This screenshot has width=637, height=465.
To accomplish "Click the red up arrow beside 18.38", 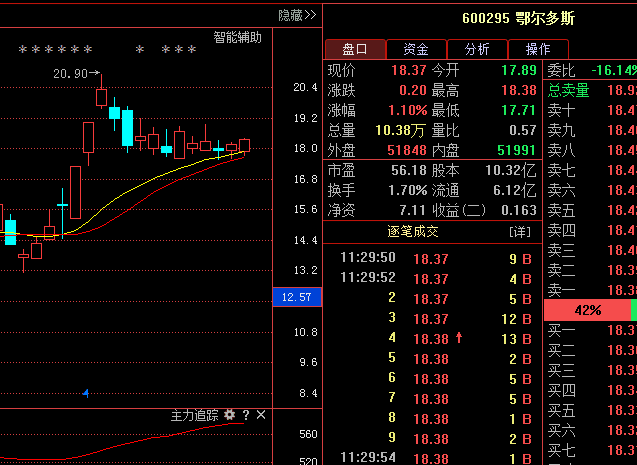I will pyautogui.click(x=459, y=338).
